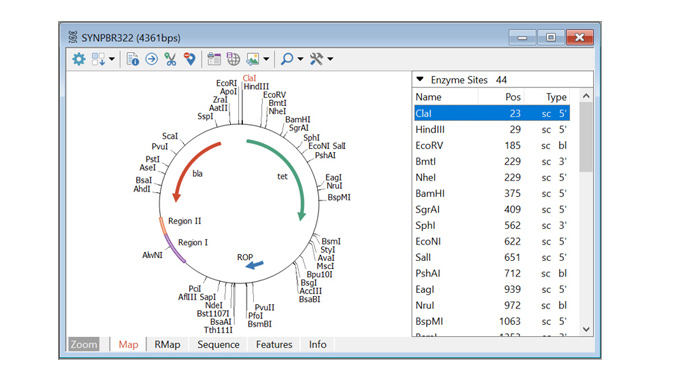The image size is (678, 381).
Task: Click the PvuII site label on map
Action: tap(264, 307)
